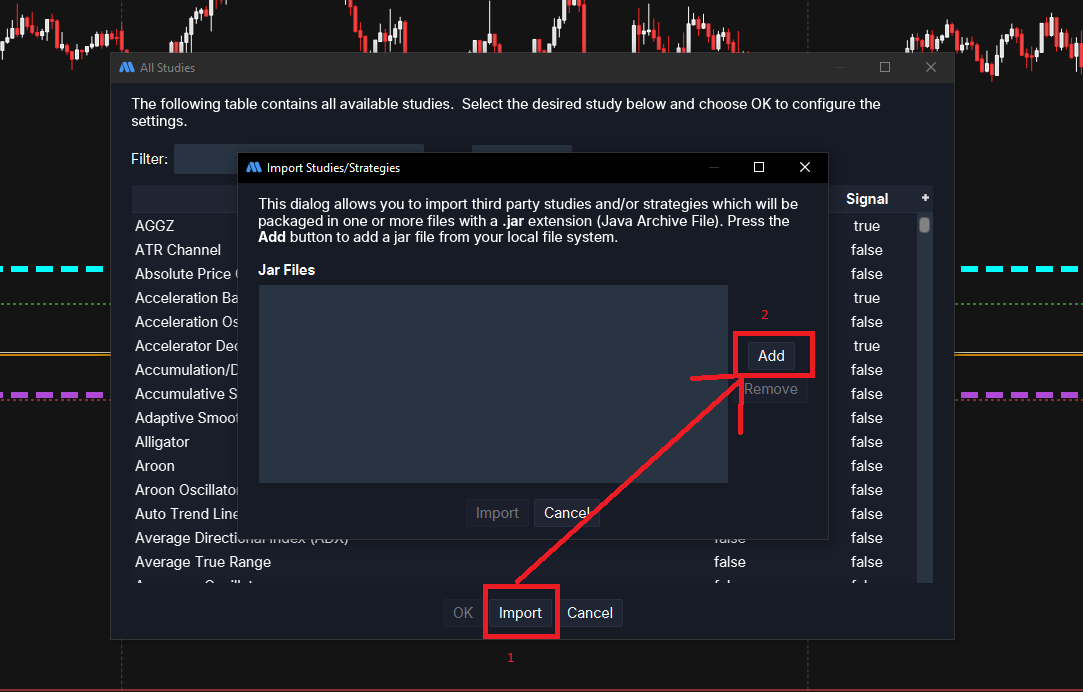1083x692 pixels.
Task: Select the Auto Trend Line study
Action: pyautogui.click(x=186, y=514)
